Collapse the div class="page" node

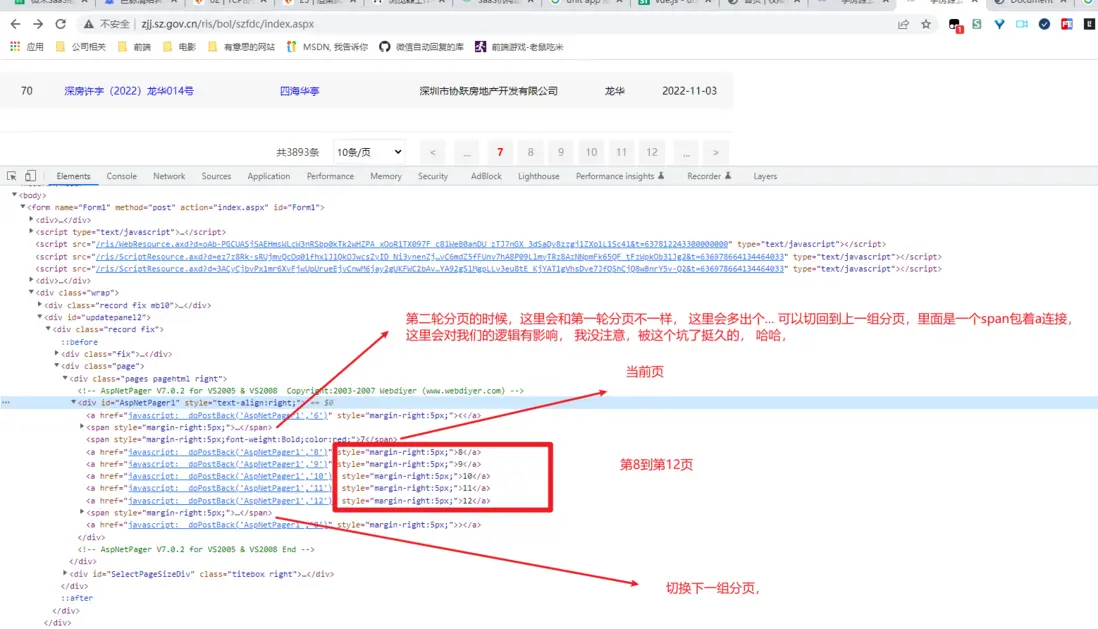click(57, 366)
